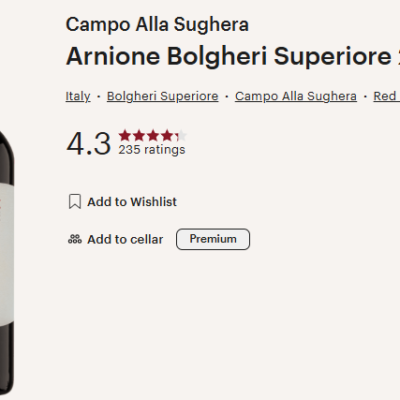Open the underlined Campo Alla Sughera winery link
The image size is (400, 400).
pyautogui.click(x=296, y=96)
